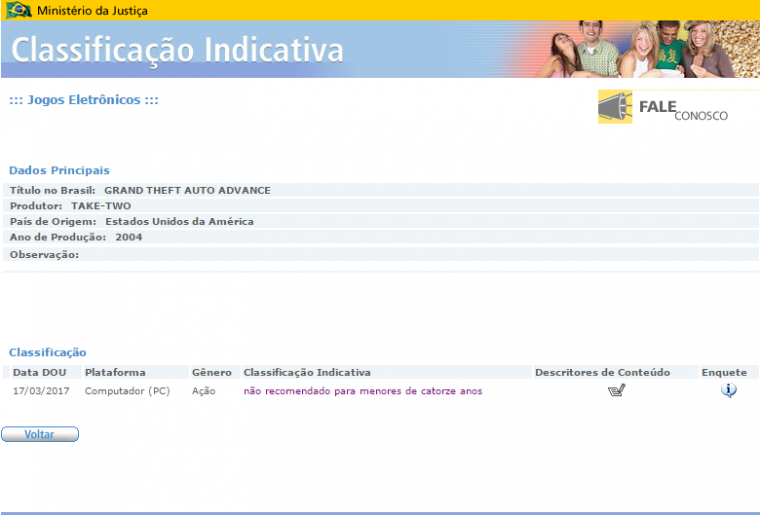Select the country Estados Unidos da América
760x515 pixels.
[x=179, y=221]
